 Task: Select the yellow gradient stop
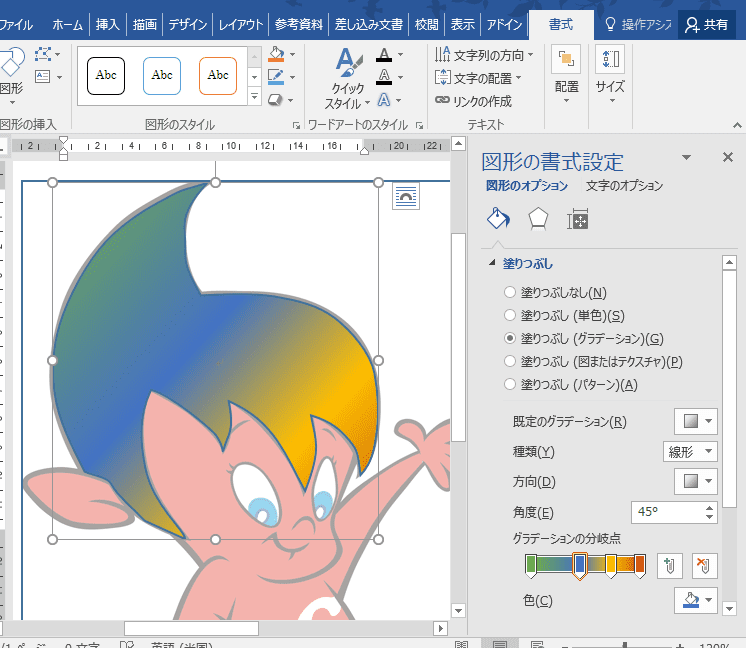coord(610,566)
